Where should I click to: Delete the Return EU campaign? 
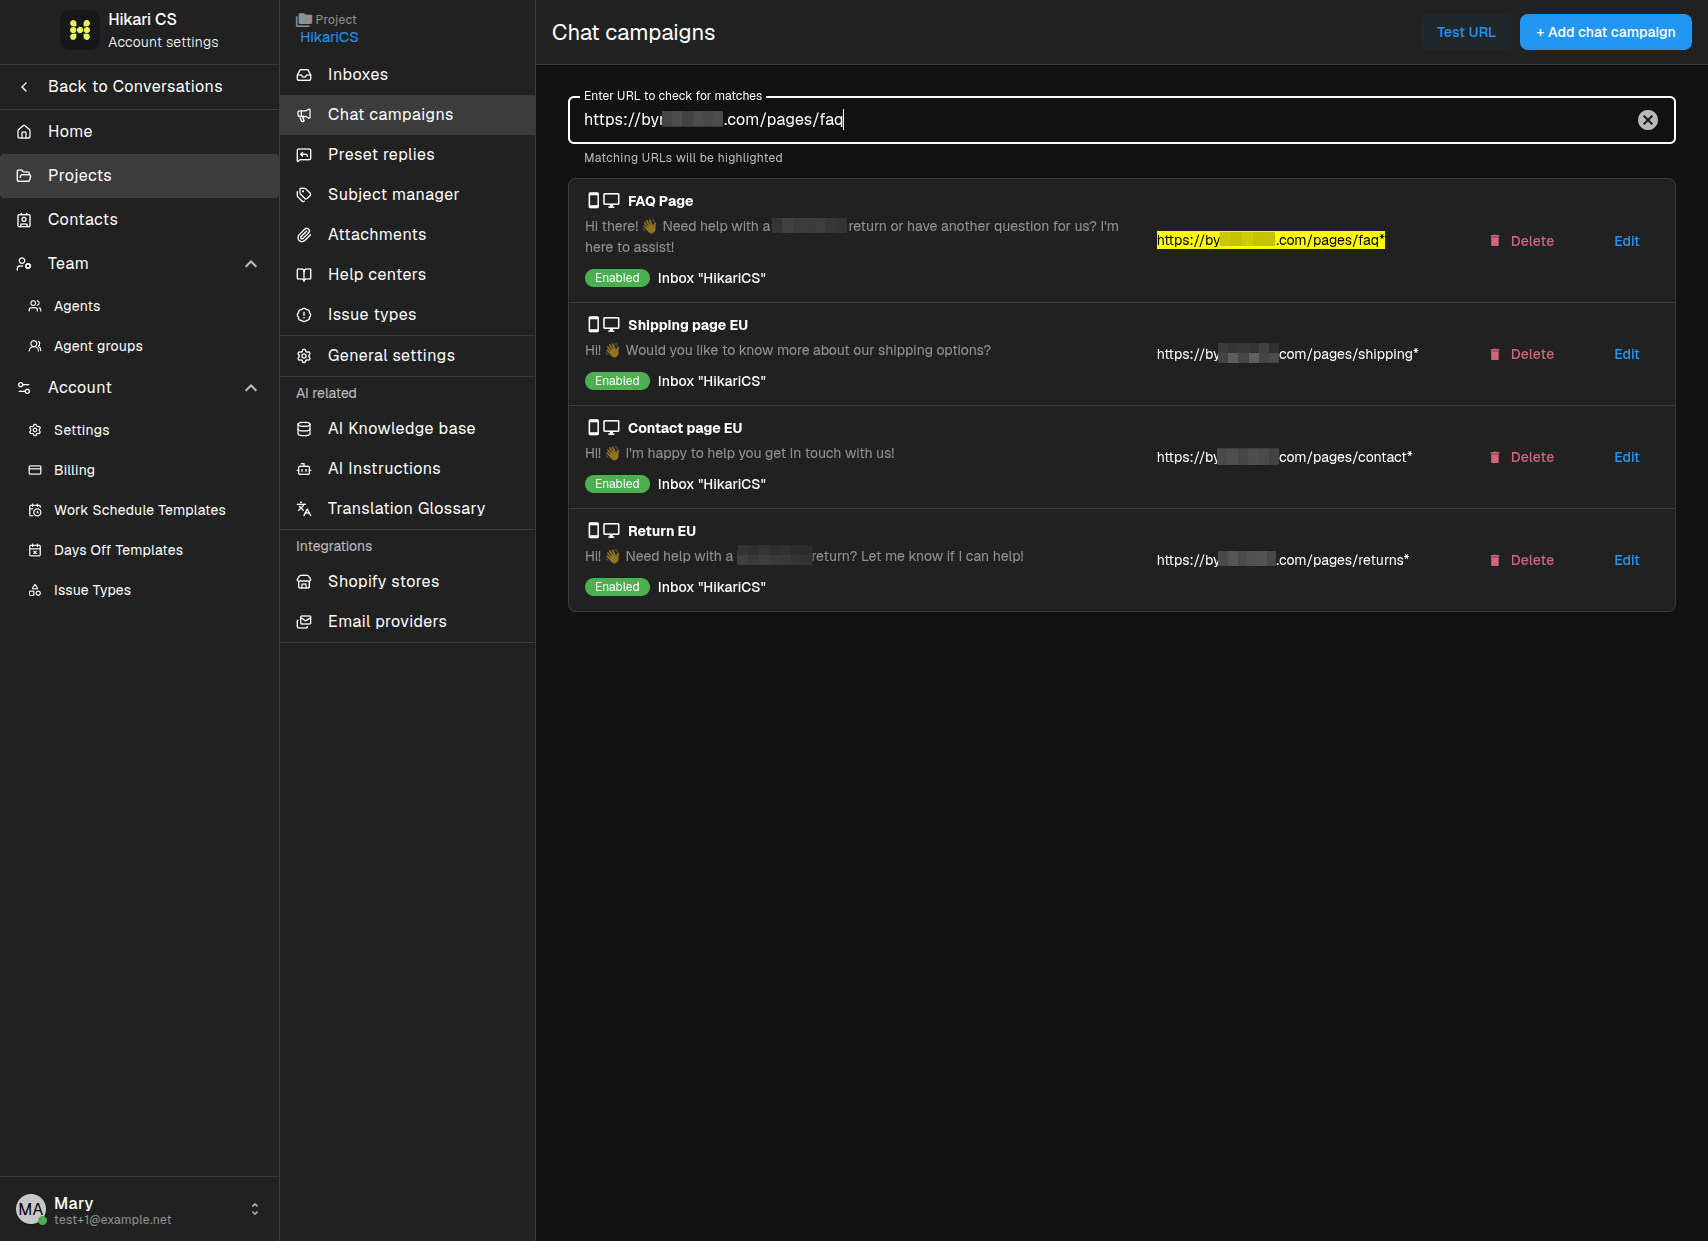coord(1521,560)
